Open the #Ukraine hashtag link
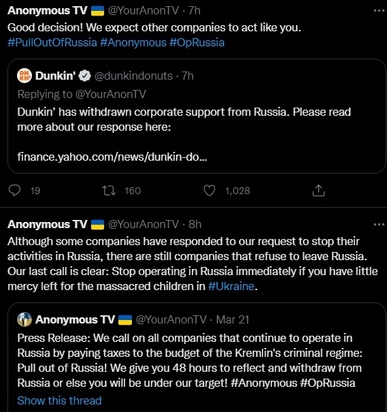 231,286
